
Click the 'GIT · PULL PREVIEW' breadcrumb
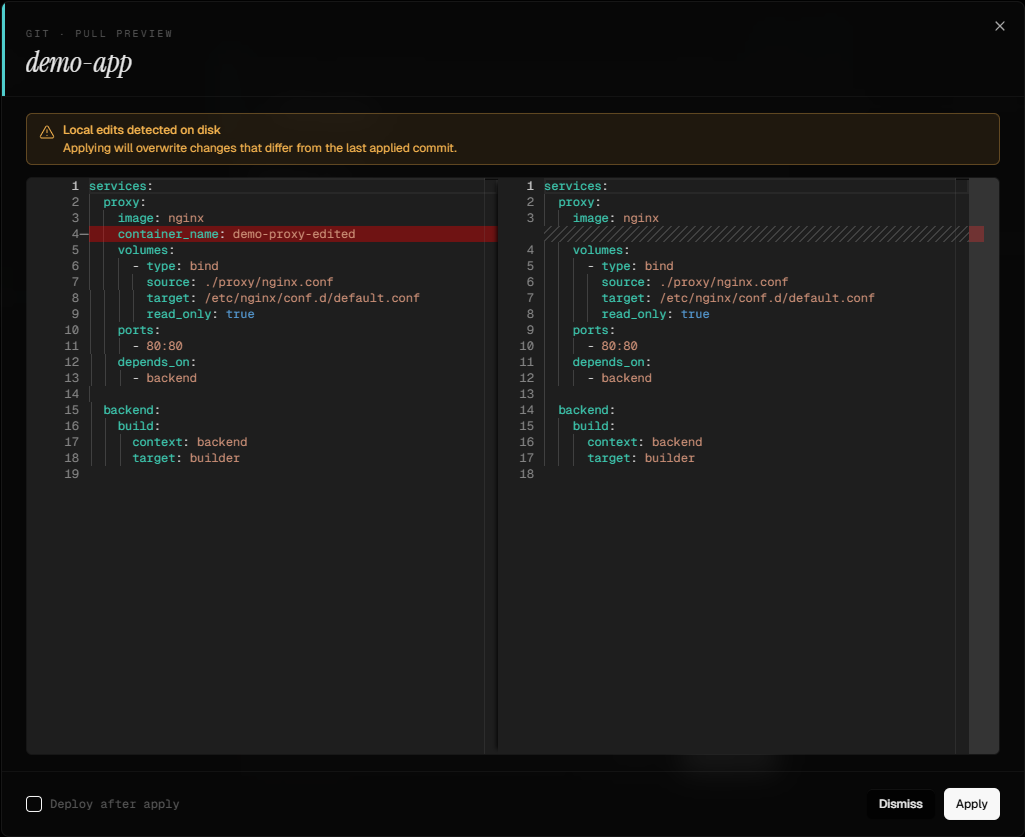99,33
